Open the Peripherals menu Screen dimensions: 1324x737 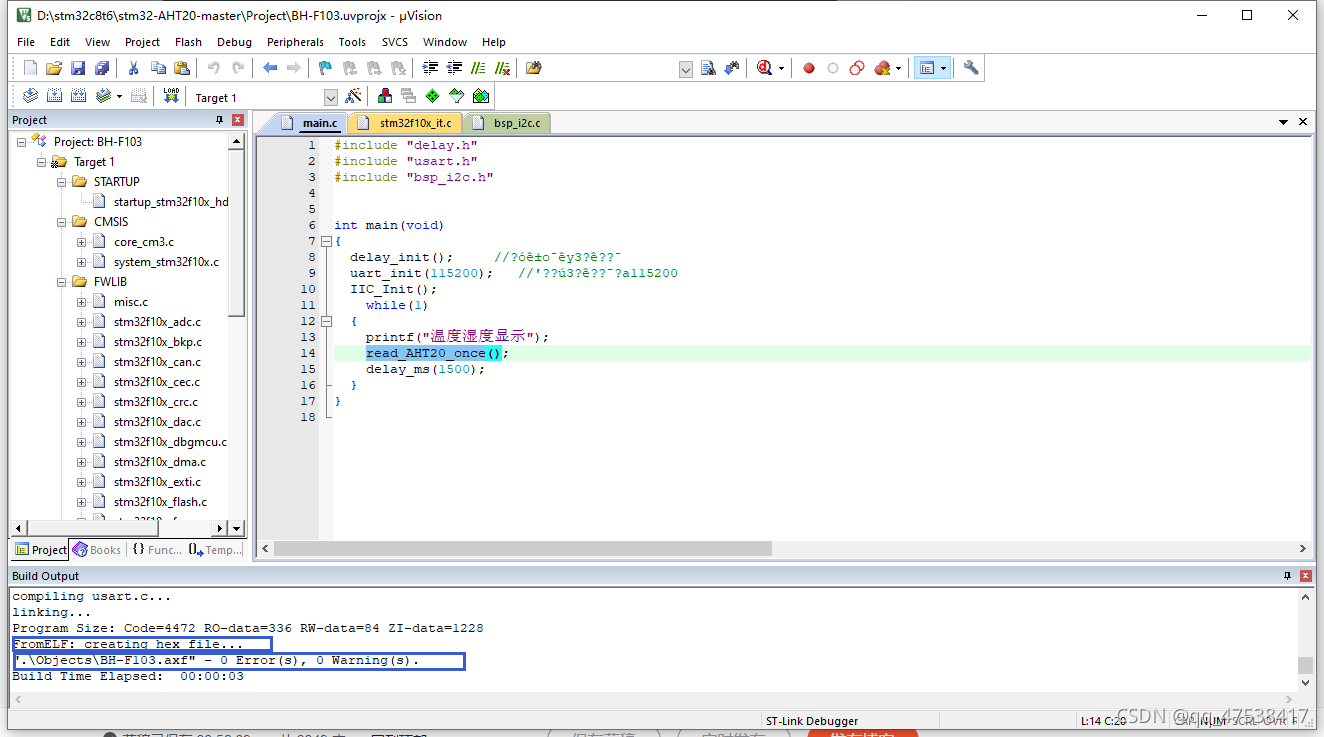tap(295, 42)
